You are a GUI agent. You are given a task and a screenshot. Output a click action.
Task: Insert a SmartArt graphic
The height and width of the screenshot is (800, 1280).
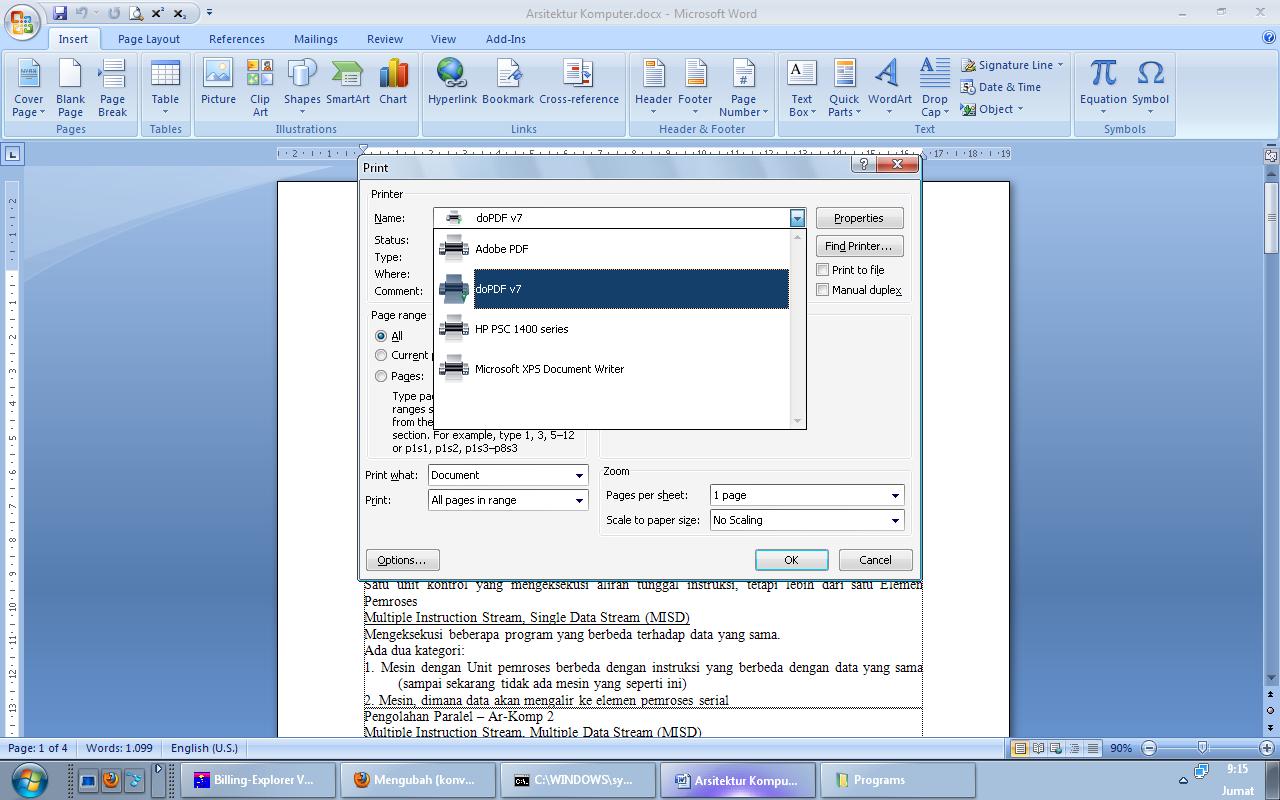(348, 82)
